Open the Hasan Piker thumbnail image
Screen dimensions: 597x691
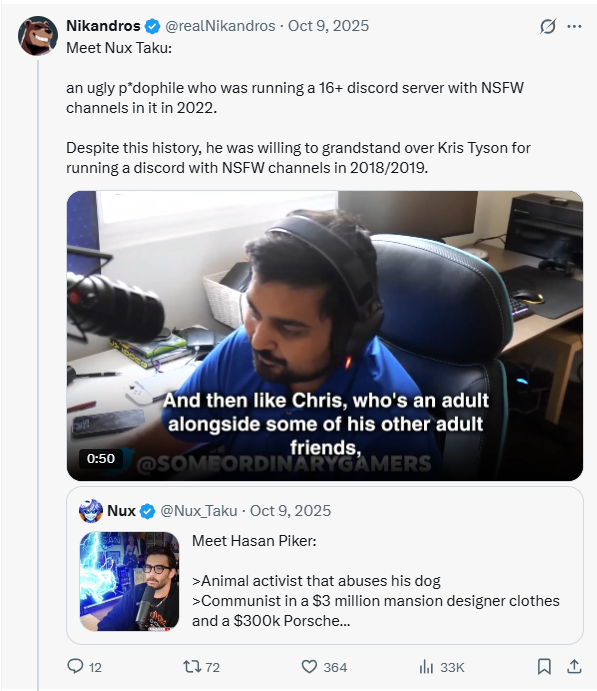click(130, 581)
